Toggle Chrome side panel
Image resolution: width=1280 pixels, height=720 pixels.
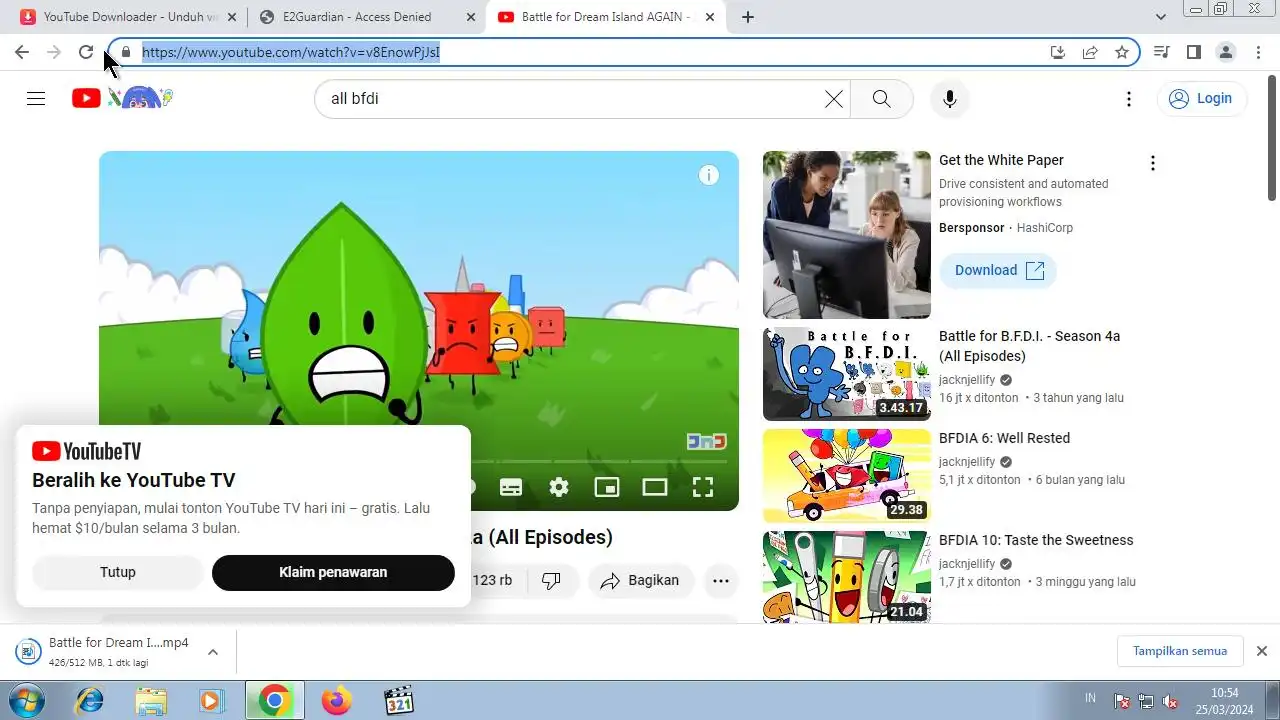tap(1194, 52)
